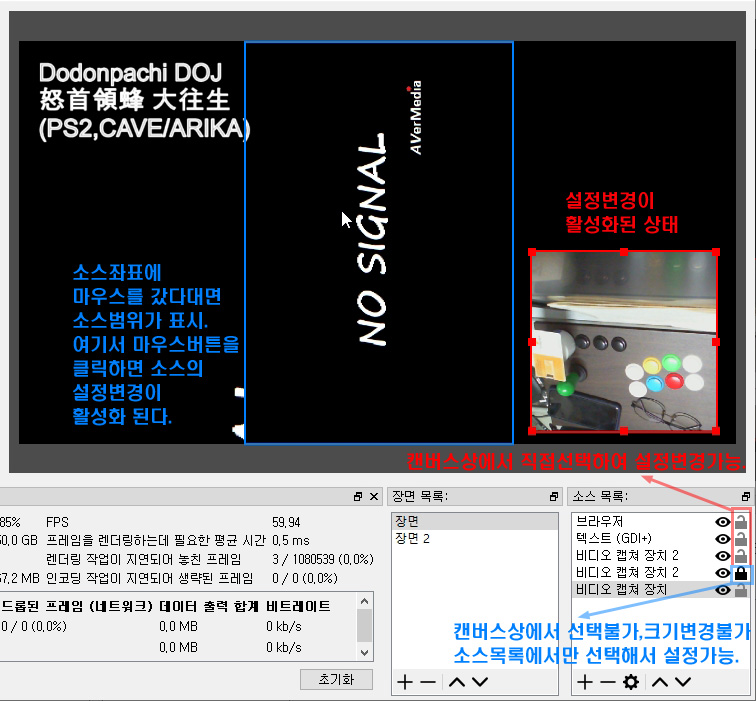Toggle eye icon beside the locked 비디오 캡쳐 장치 2 row

click(x=722, y=573)
